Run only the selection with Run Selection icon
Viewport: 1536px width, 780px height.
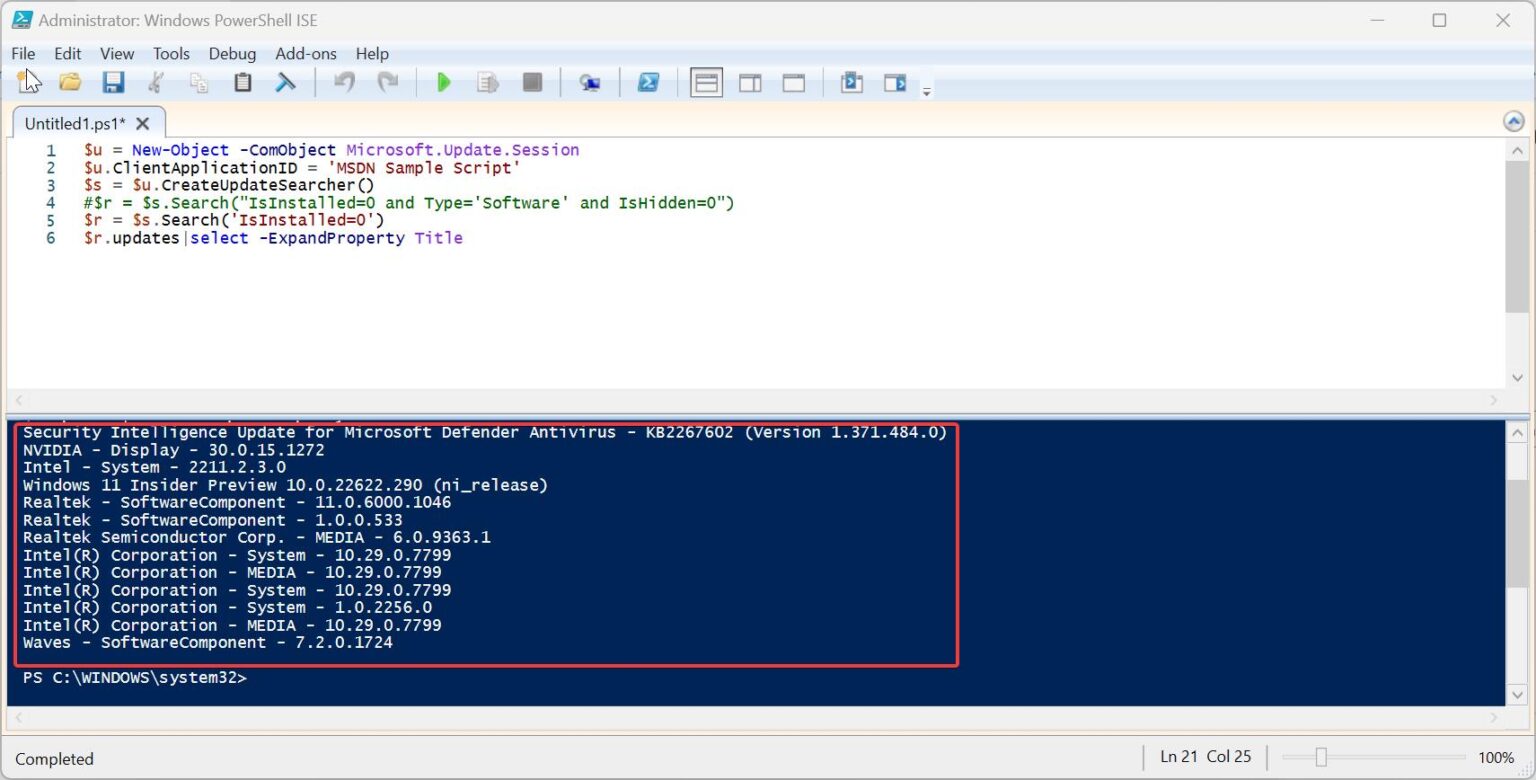tap(487, 82)
